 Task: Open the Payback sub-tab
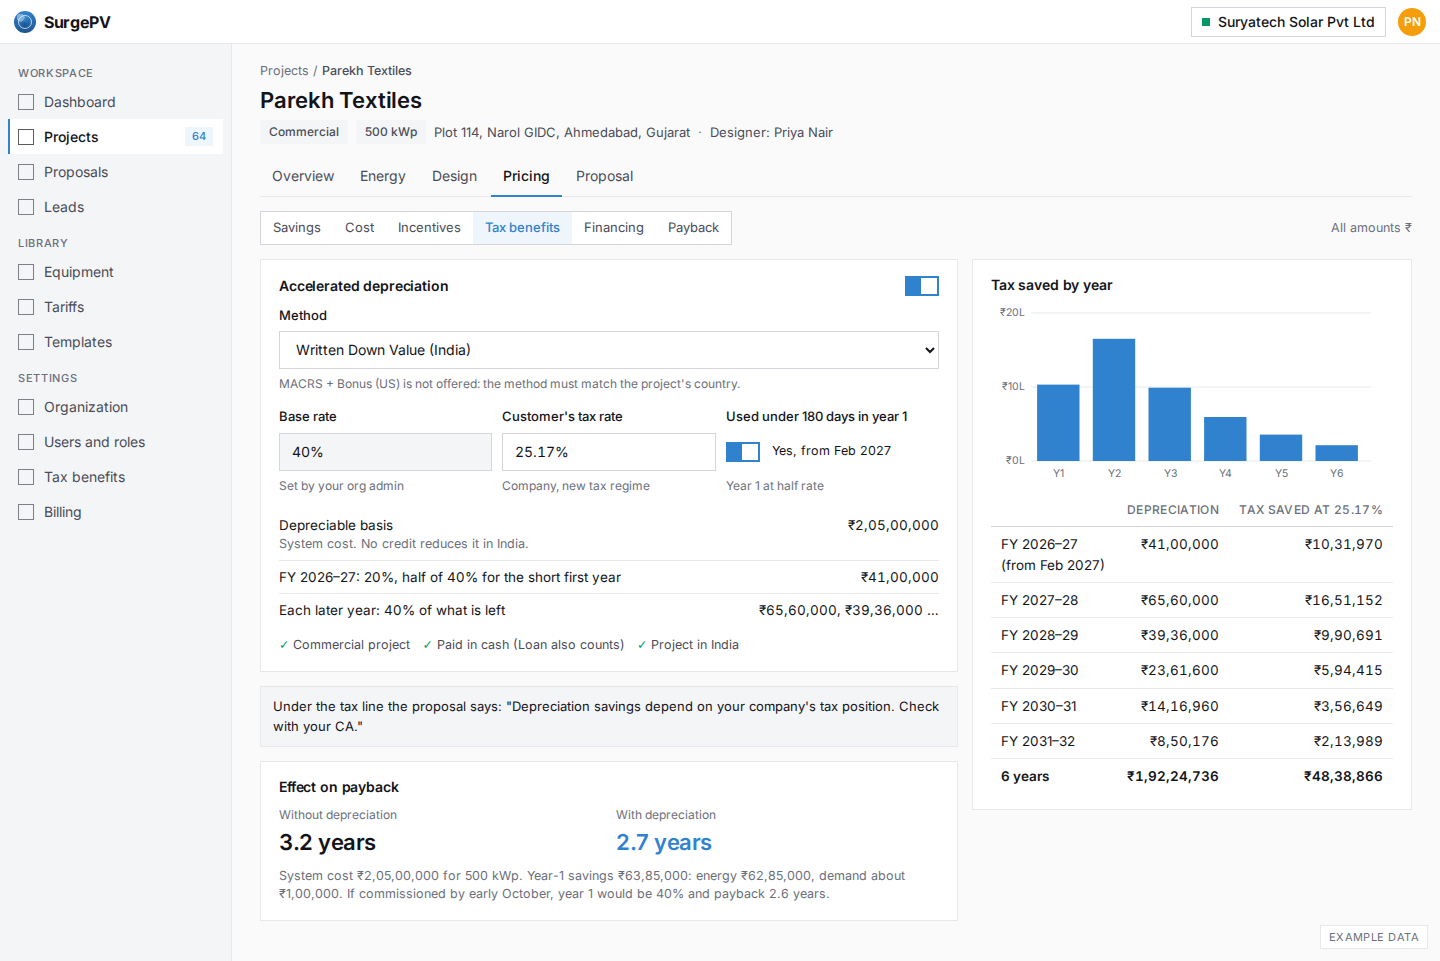693,228
